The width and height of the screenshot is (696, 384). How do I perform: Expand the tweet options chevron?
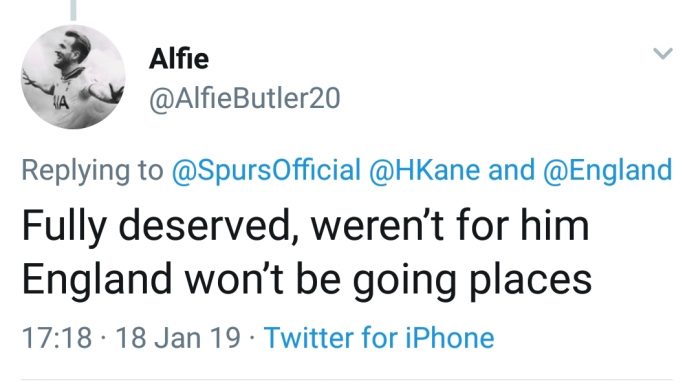[663, 54]
